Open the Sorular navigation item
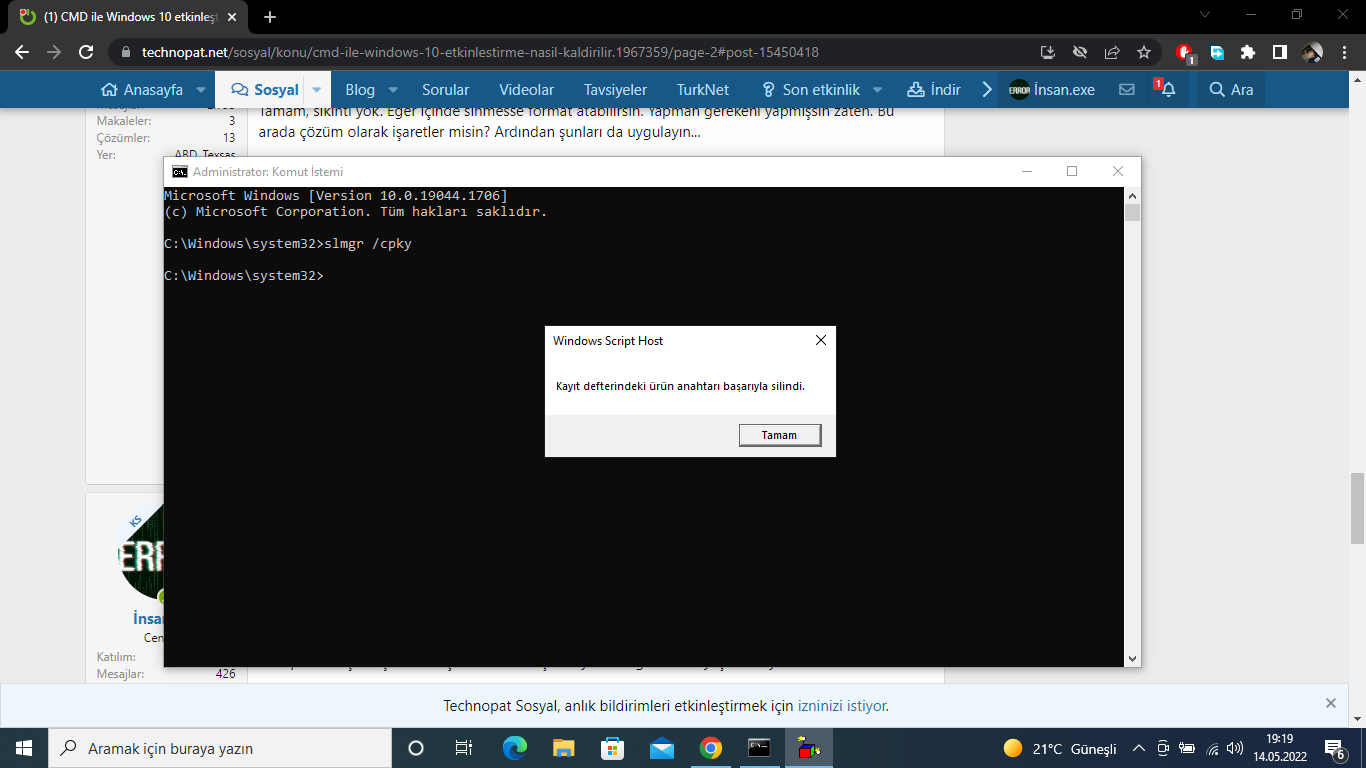 (445, 89)
